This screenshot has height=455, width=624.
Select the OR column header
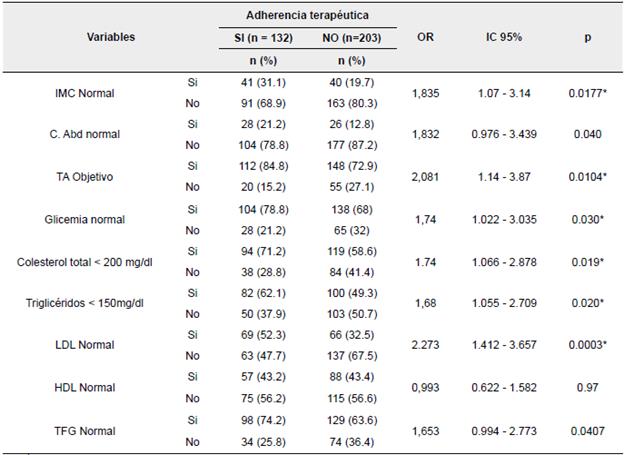(x=423, y=37)
